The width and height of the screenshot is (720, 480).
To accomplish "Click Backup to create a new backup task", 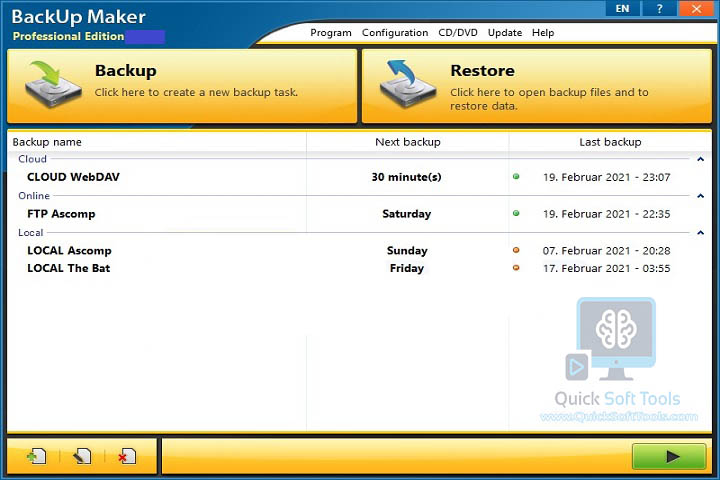I will [182, 86].
